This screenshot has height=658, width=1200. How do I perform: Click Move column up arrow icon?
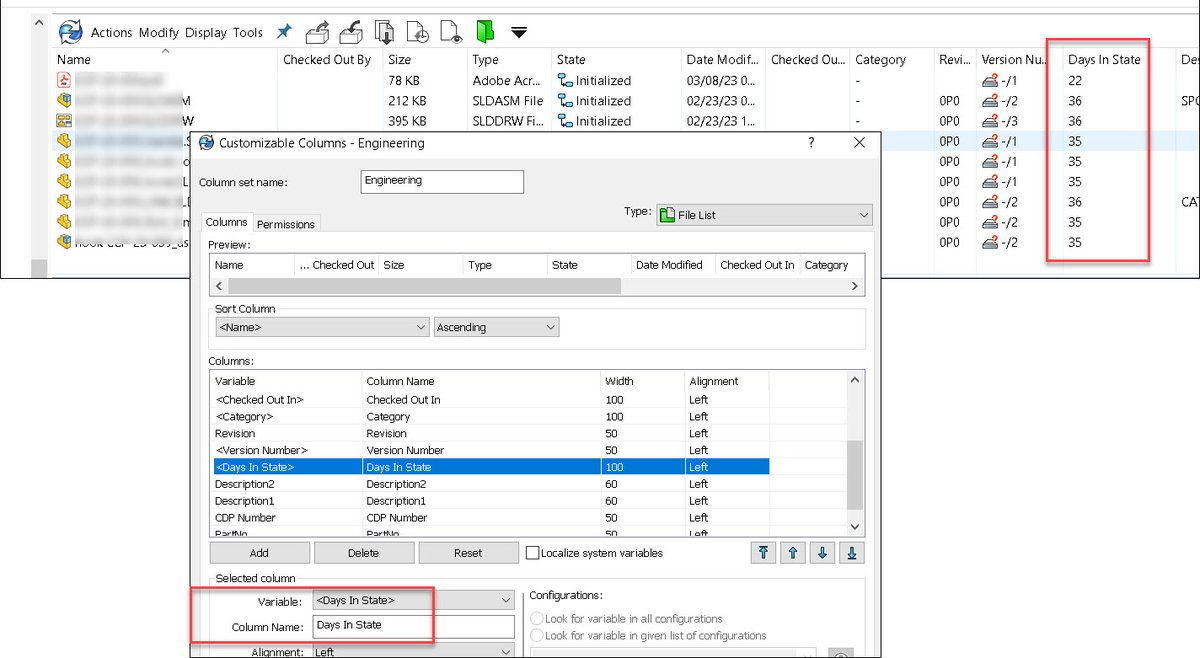pos(792,552)
